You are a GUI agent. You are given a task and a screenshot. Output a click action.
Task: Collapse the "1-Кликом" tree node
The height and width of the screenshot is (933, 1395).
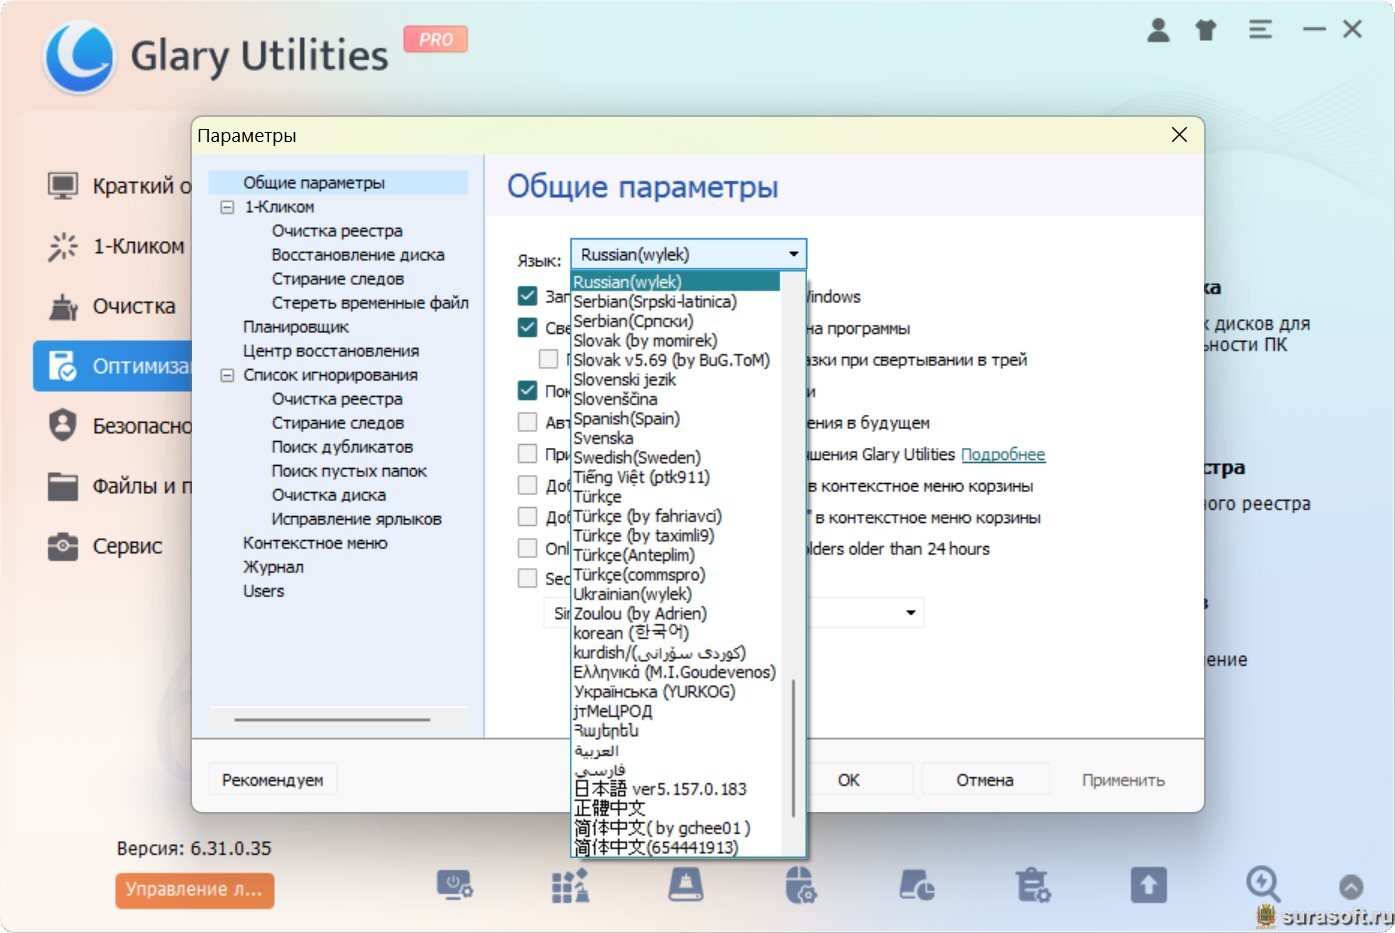point(227,207)
